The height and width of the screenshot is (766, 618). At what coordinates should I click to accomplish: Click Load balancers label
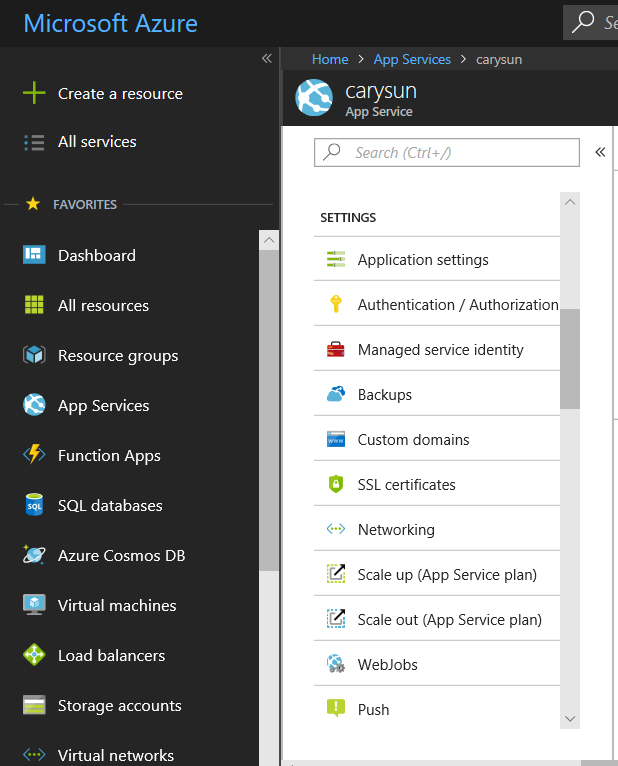111,655
